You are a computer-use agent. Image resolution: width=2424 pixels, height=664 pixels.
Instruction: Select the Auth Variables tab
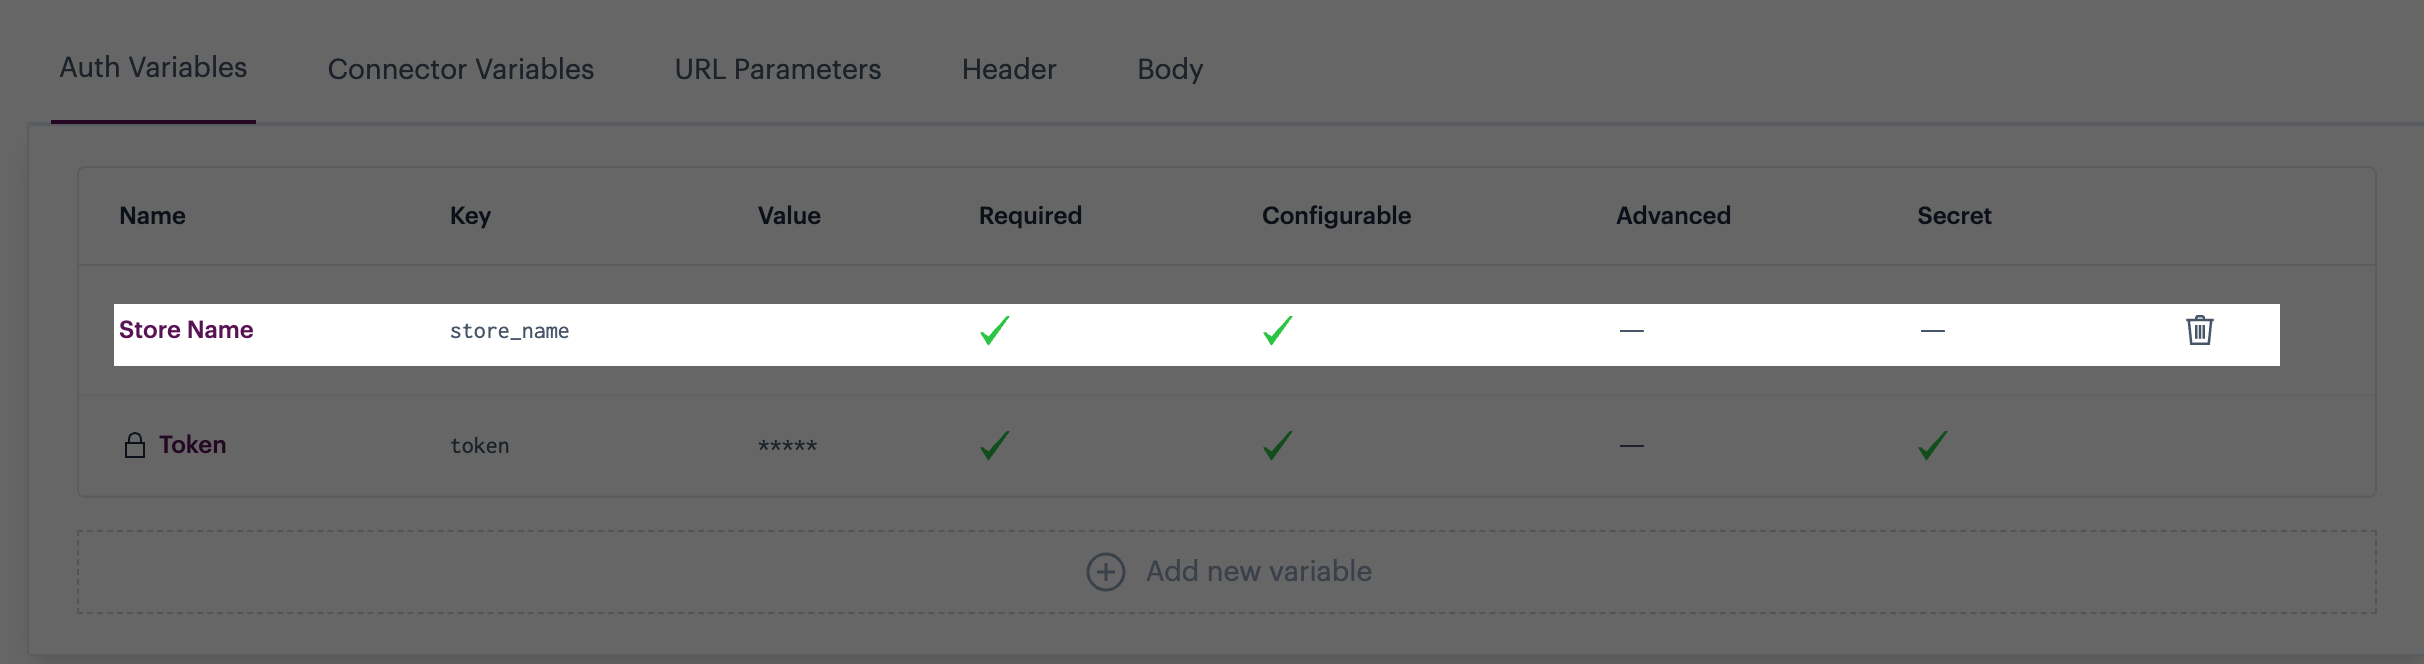[153, 67]
